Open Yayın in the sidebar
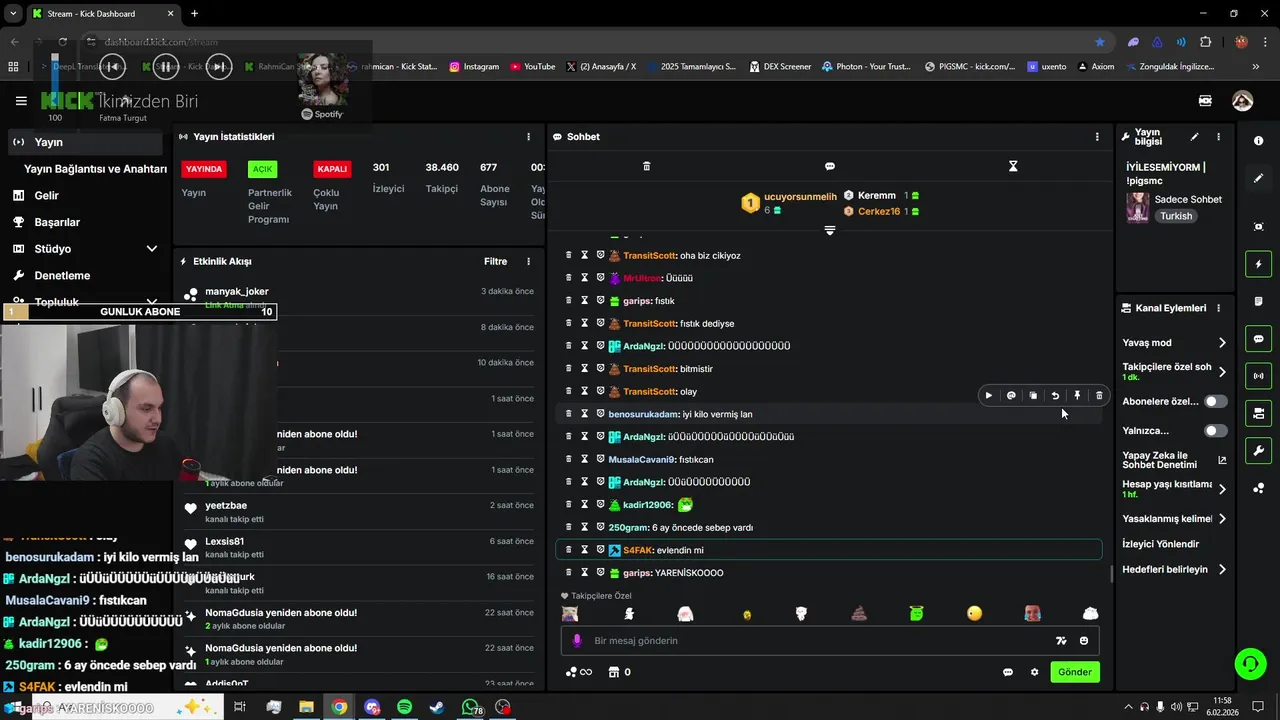Screen dimensions: 1280x720 [x=85, y=142]
